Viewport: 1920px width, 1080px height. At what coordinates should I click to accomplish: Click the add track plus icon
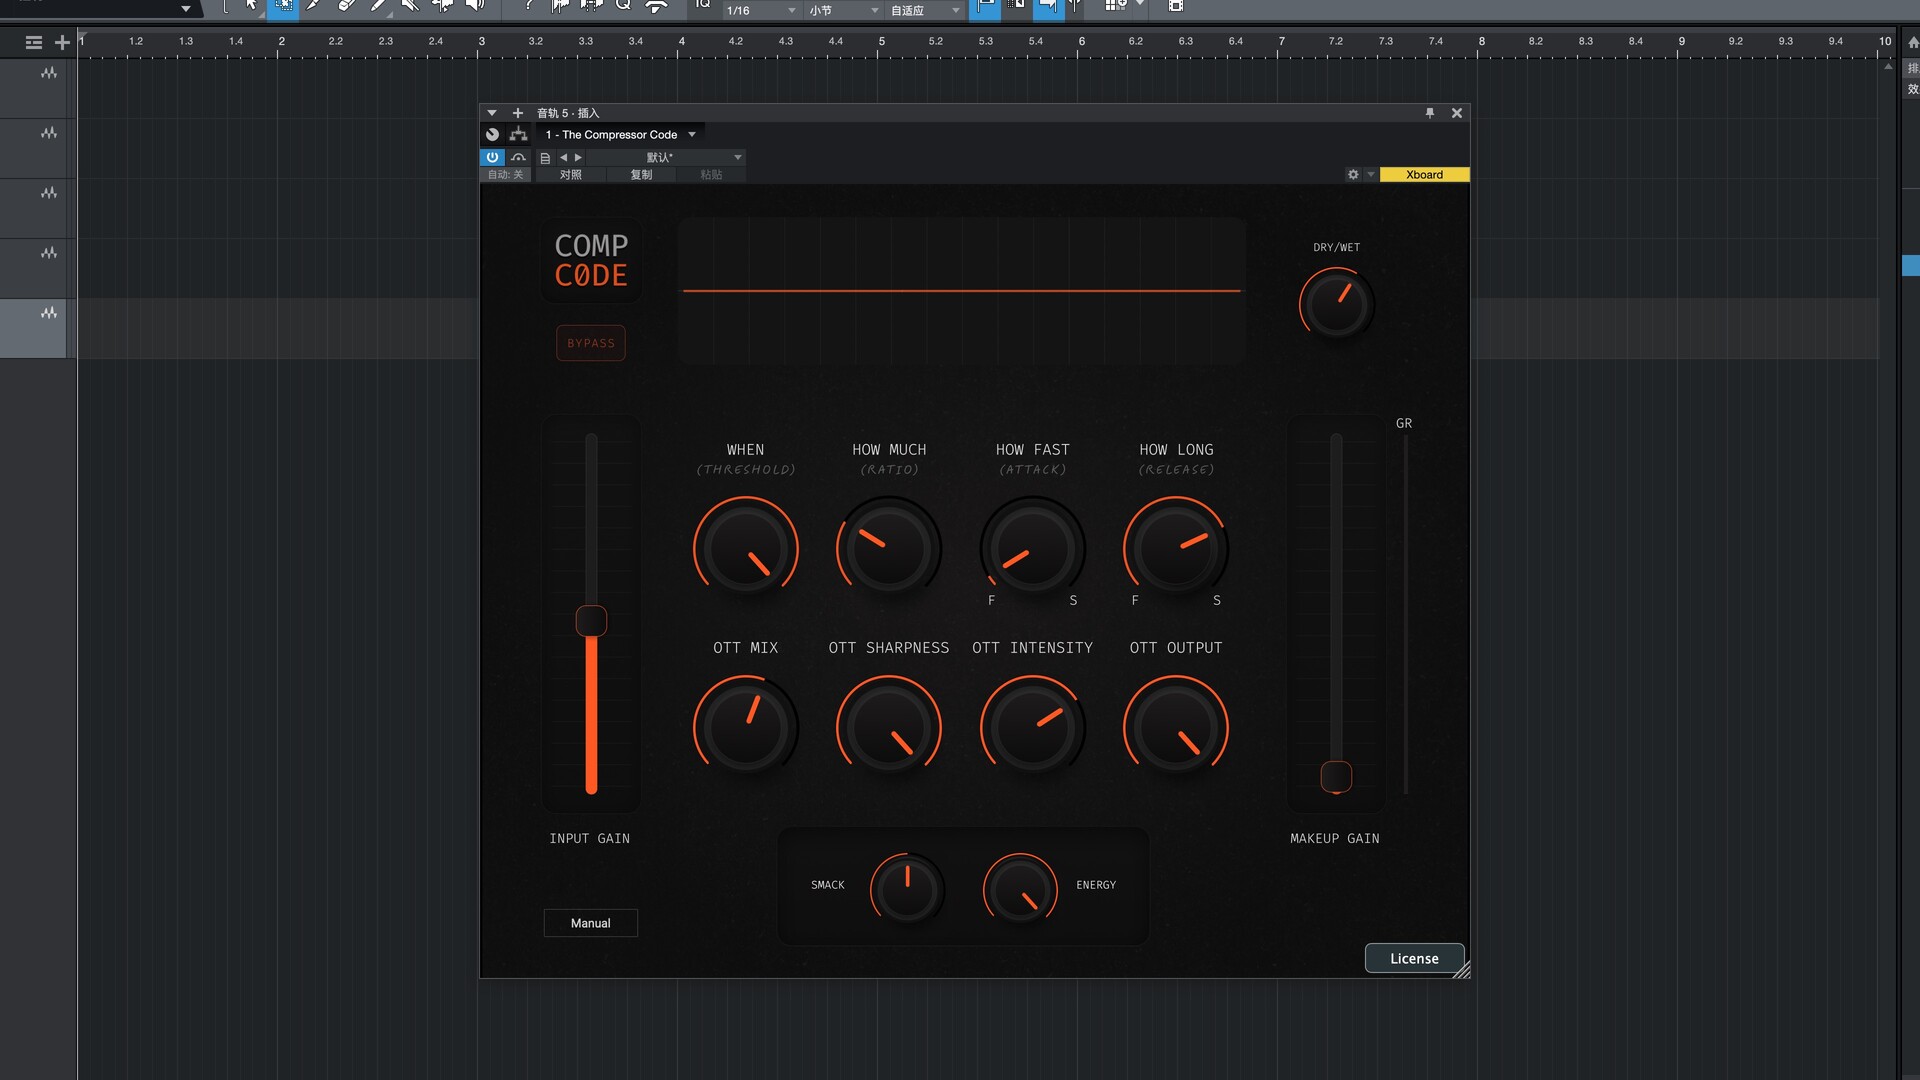tap(62, 42)
